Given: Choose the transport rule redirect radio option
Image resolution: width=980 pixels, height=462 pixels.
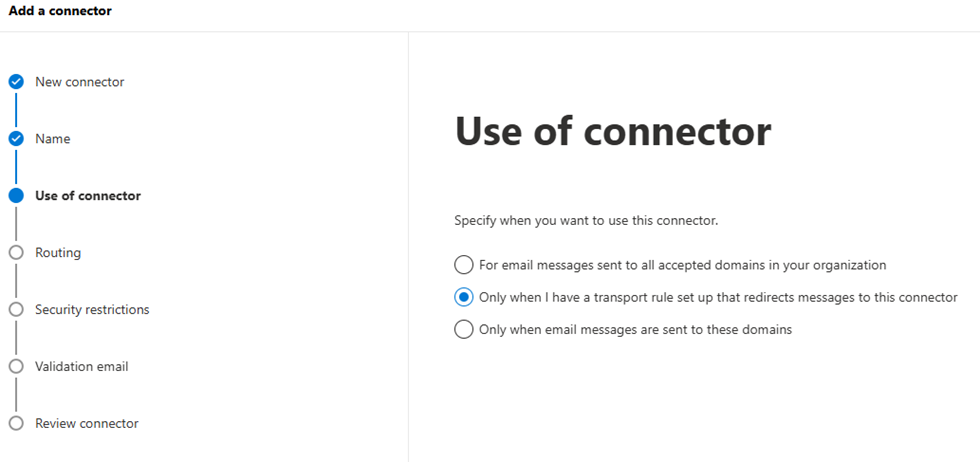Looking at the screenshot, I should click(x=464, y=297).
